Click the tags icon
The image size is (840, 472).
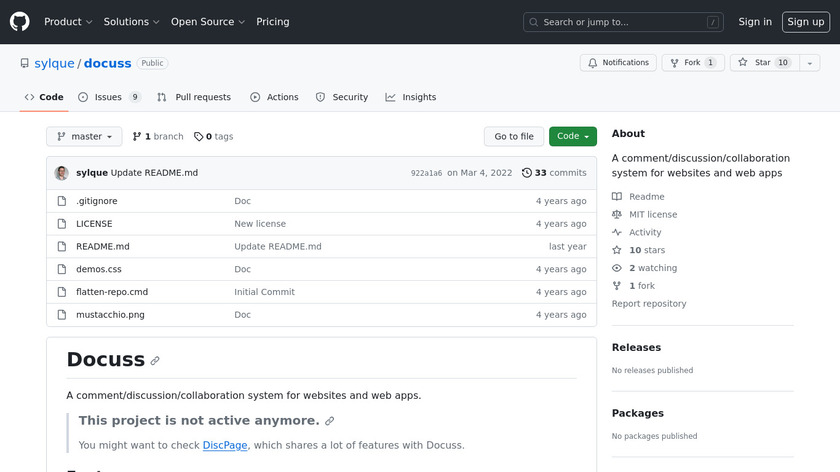pos(198,137)
